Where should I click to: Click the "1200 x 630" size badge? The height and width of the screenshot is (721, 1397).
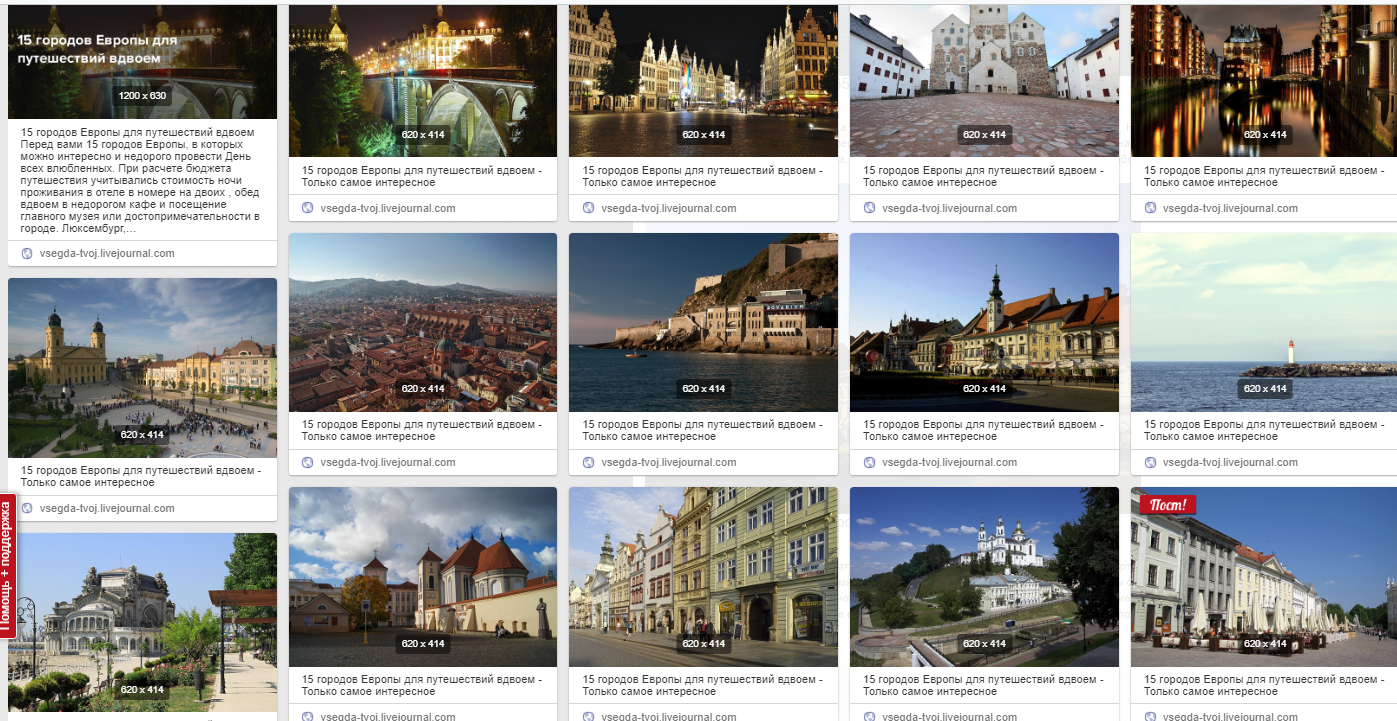click(x=142, y=96)
